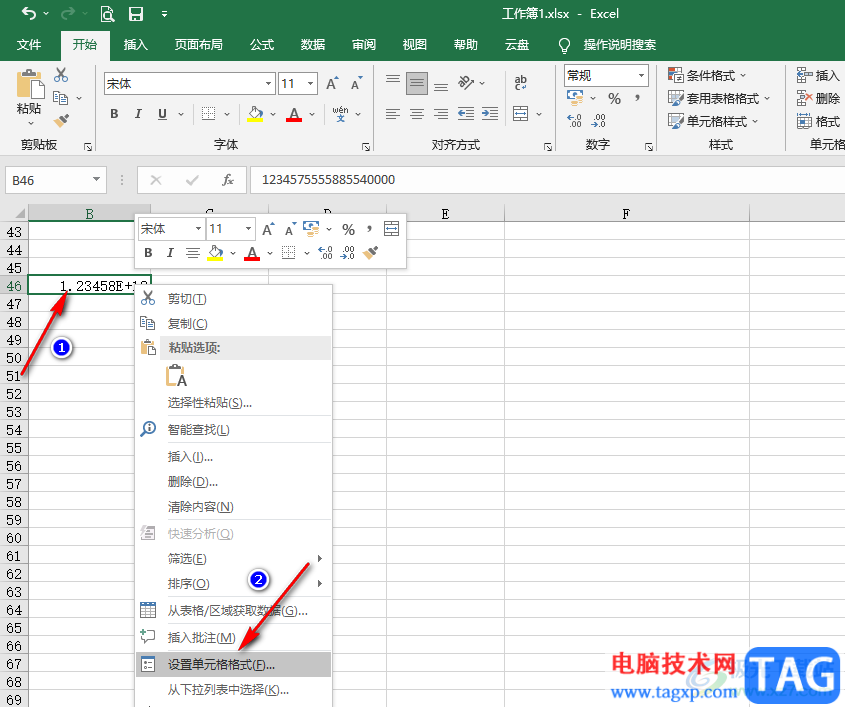The image size is (845, 707).
Task: Open the phonetic guide wén icon
Action: pos(341,114)
